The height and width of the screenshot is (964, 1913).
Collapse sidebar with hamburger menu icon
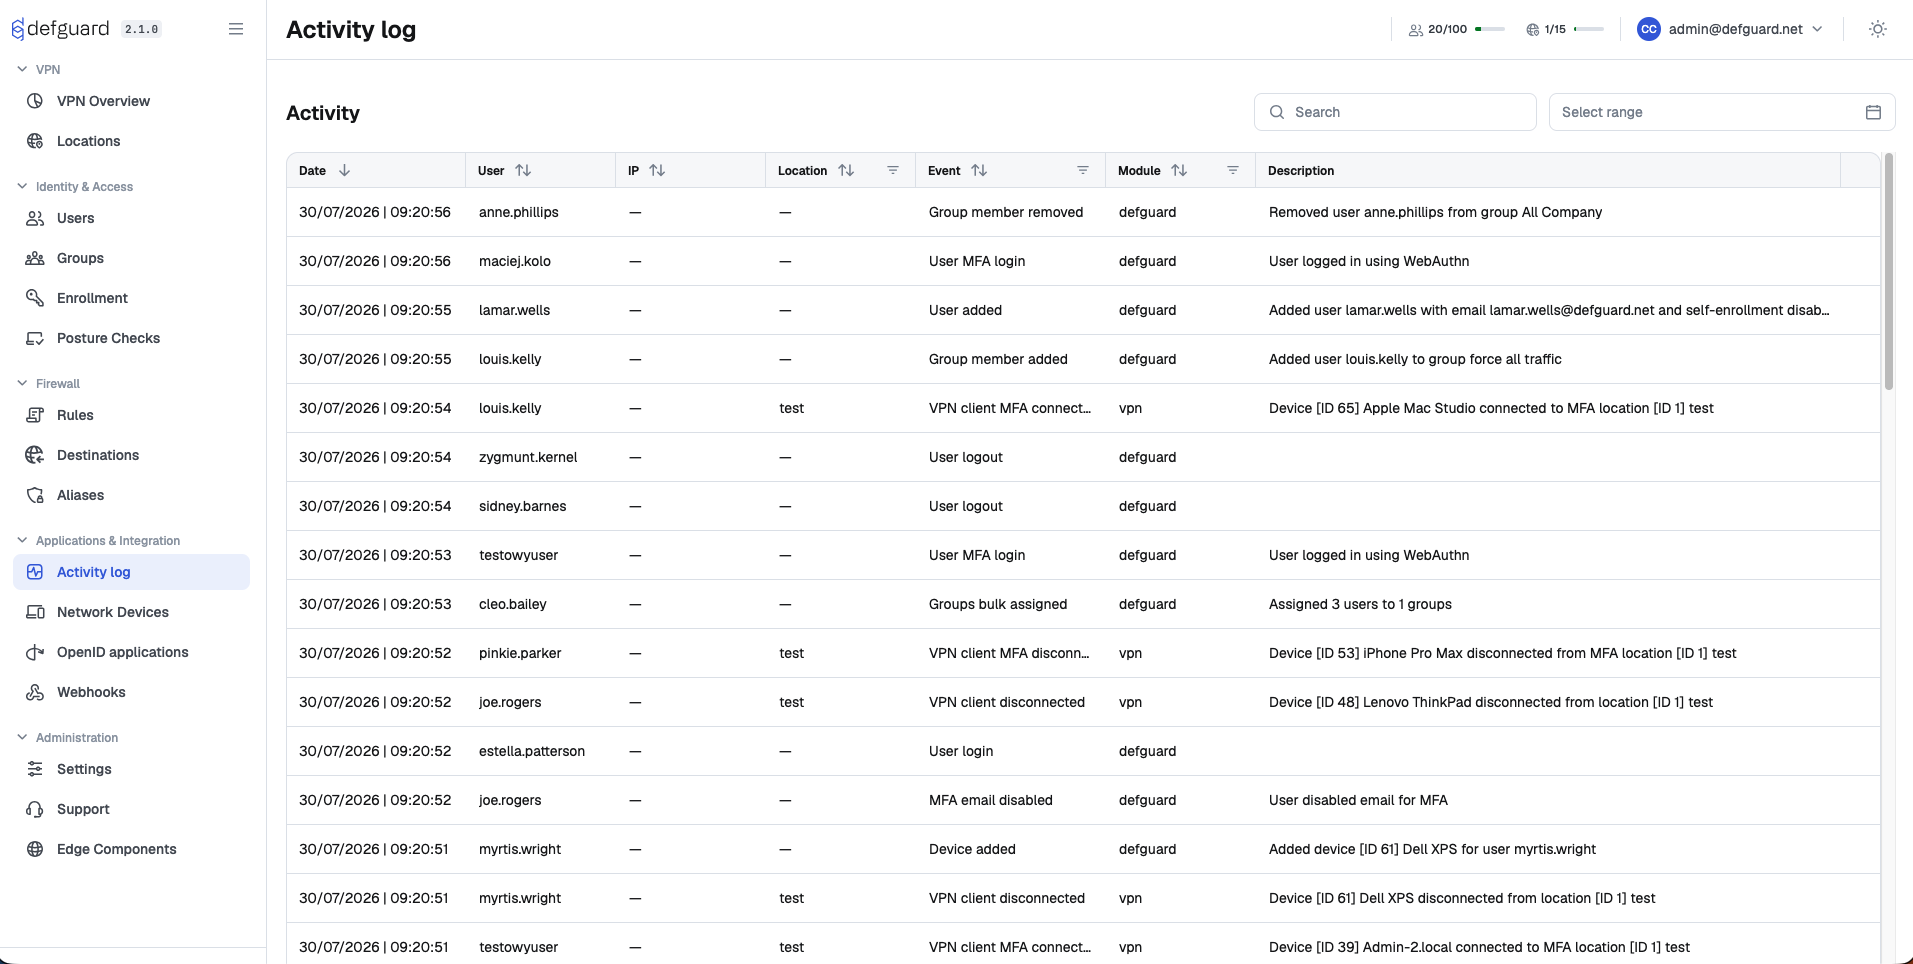tap(236, 29)
